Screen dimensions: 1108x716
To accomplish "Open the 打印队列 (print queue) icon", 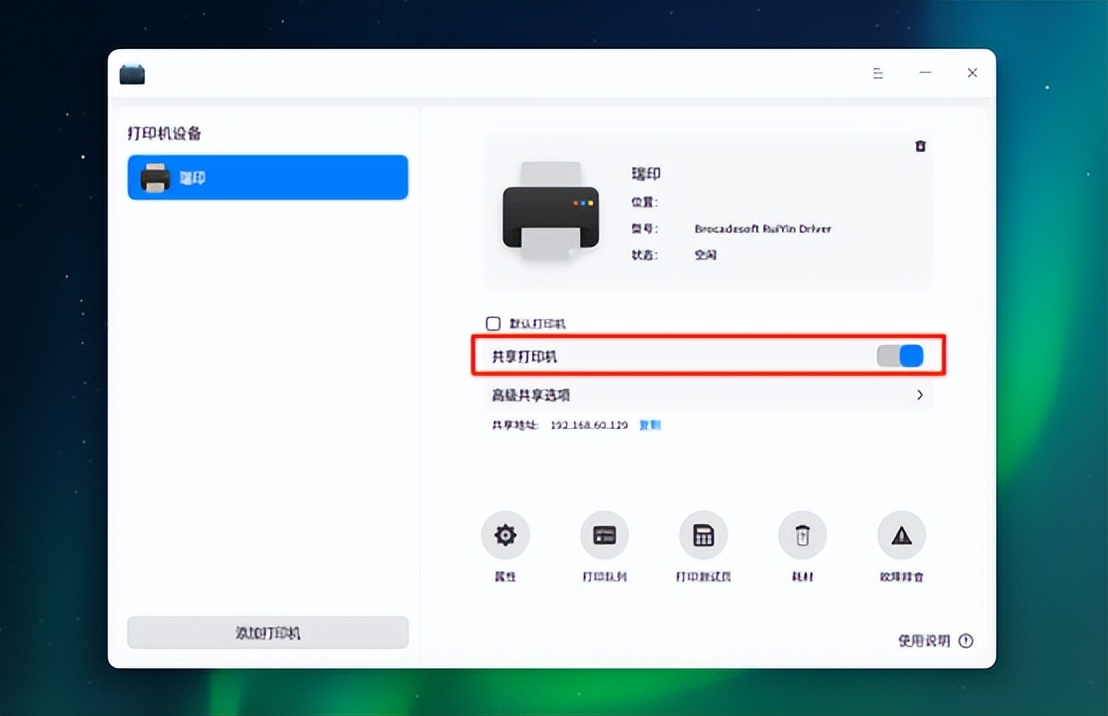I will [604, 534].
